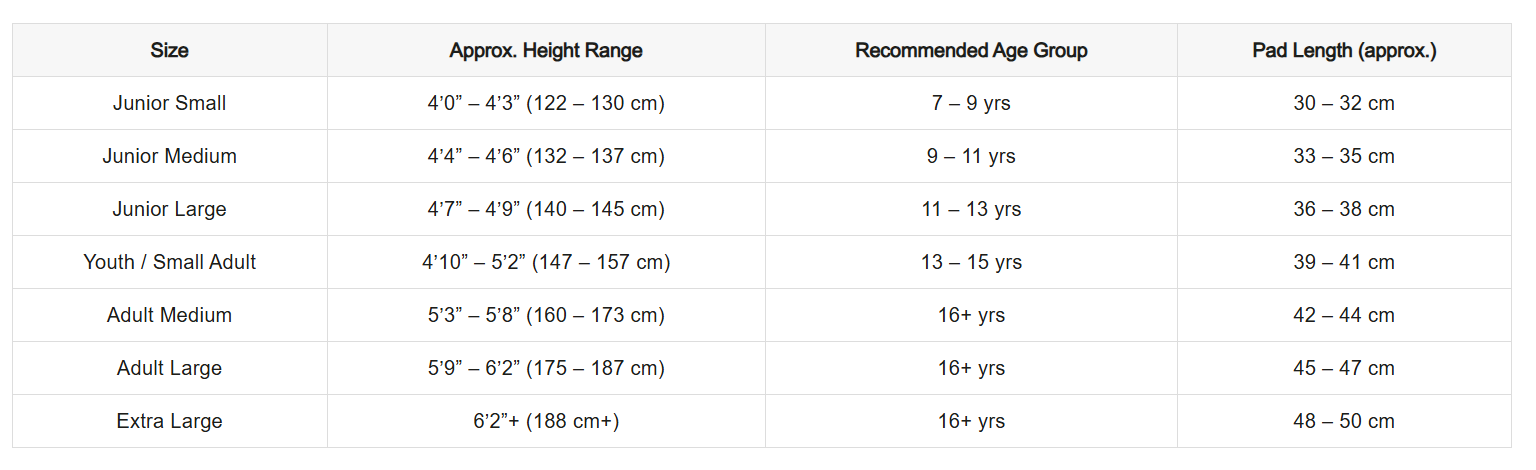Select the Recommended Age Group header
Image resolution: width=1536 pixels, height=470 pixels.
971,50
